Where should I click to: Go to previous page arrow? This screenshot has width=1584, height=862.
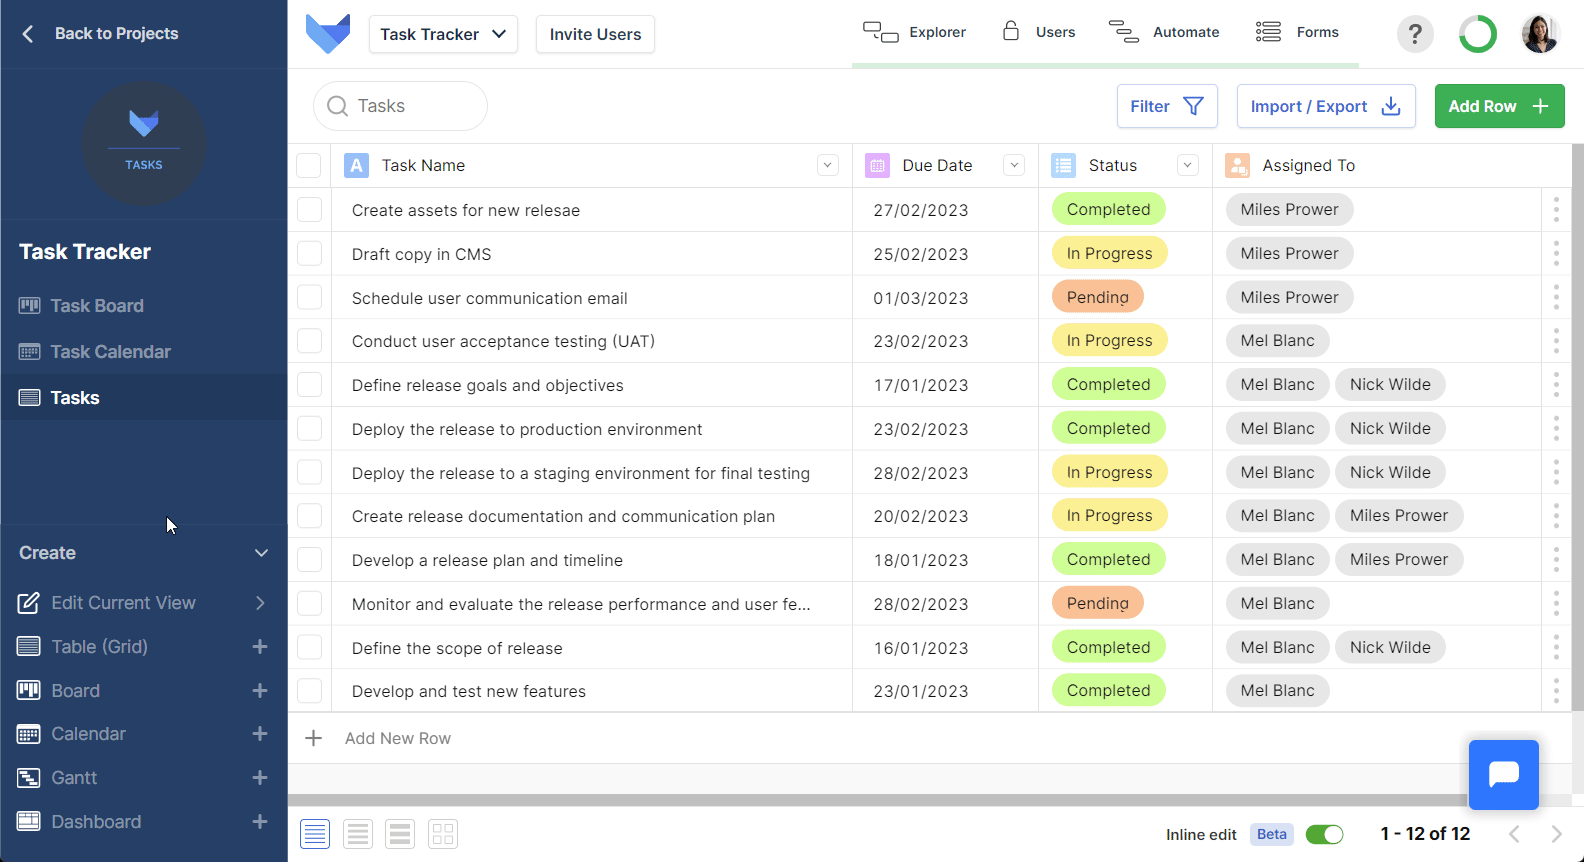click(x=1514, y=834)
